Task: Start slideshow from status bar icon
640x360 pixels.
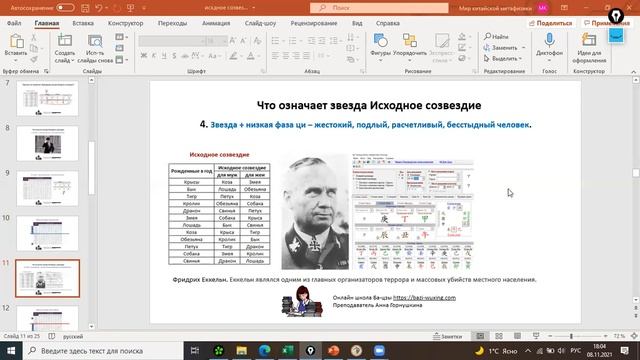Action: pos(536,336)
